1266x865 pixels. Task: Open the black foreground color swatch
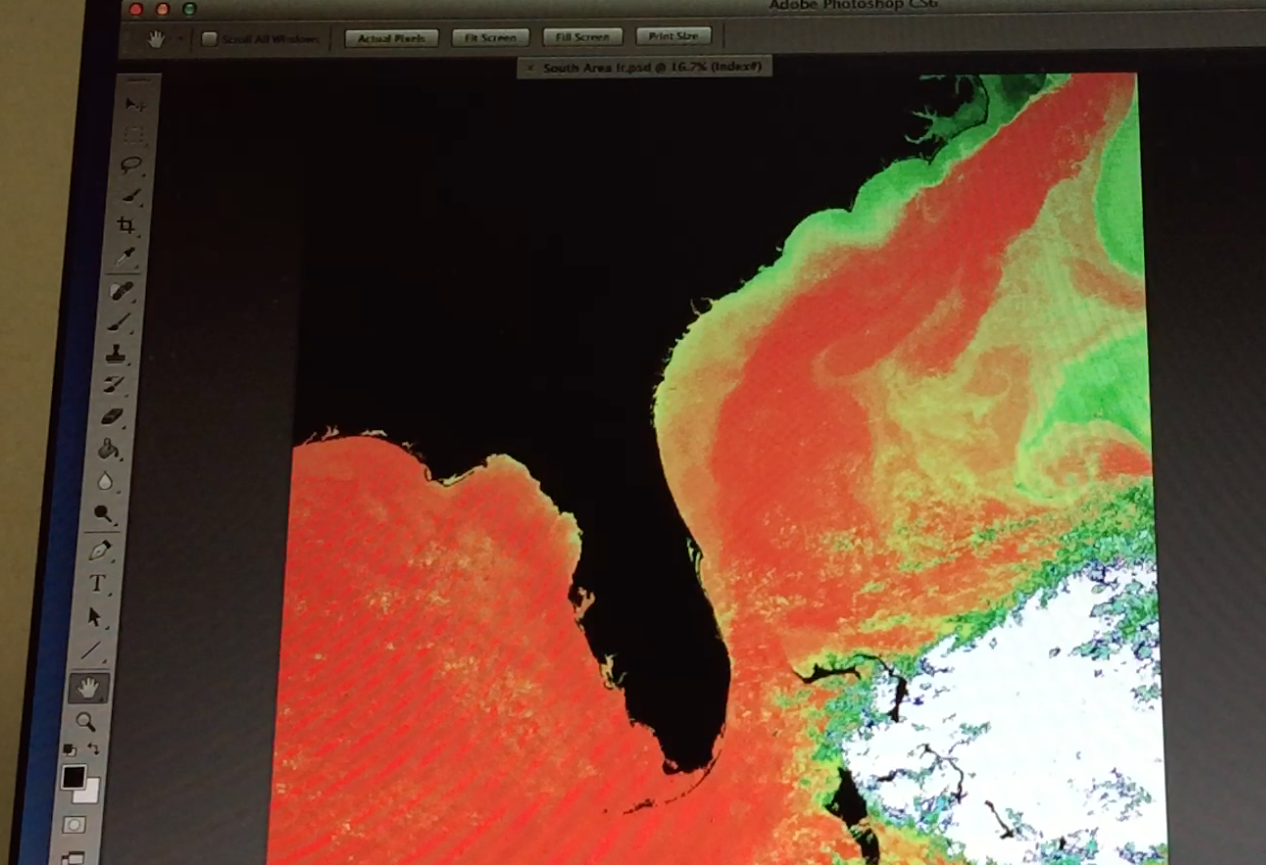coord(72,776)
